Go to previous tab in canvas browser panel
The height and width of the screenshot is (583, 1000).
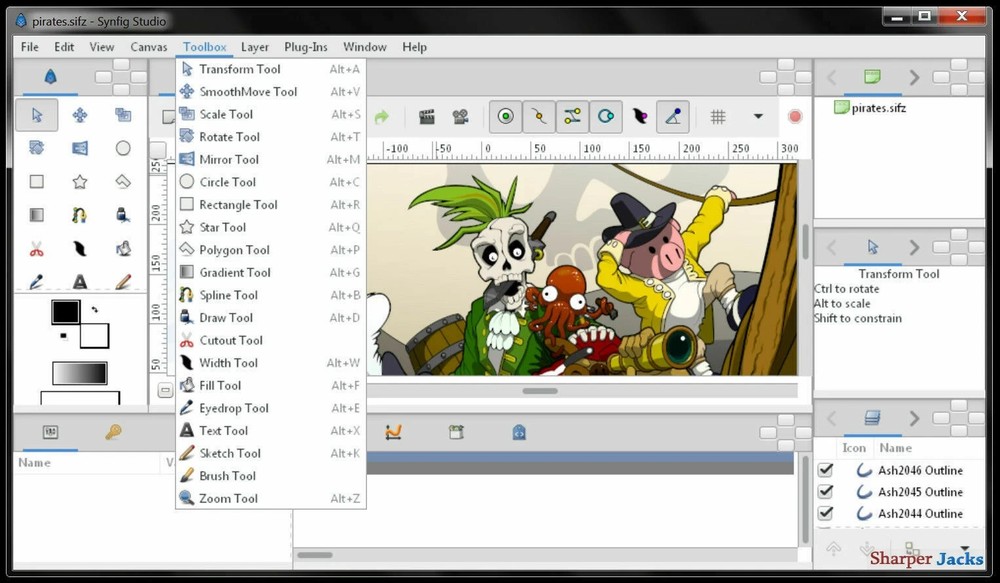point(831,77)
